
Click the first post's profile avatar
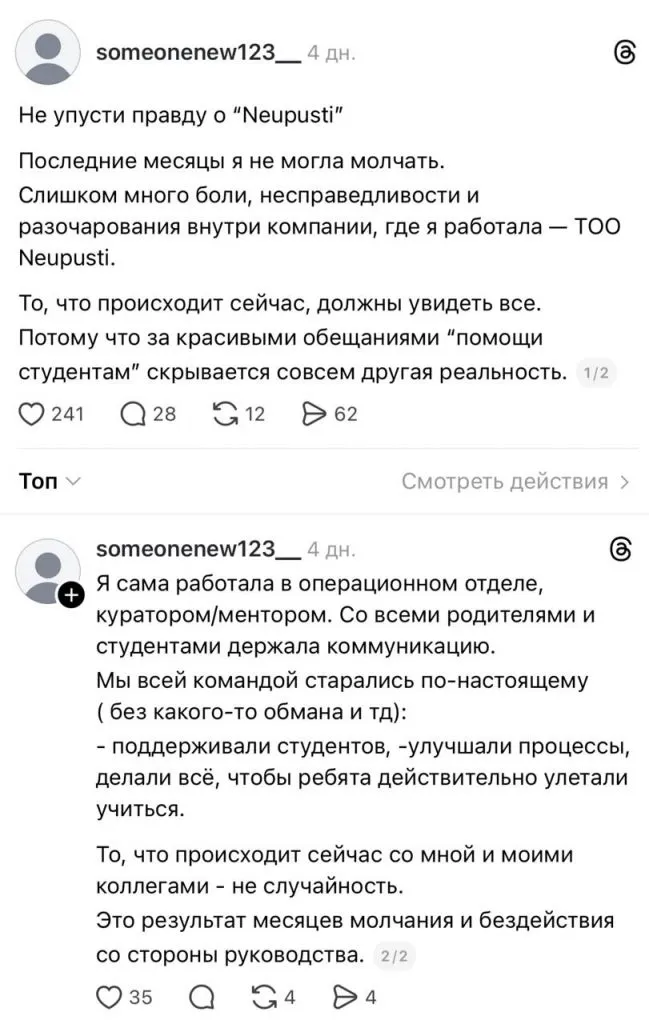tap(50, 55)
